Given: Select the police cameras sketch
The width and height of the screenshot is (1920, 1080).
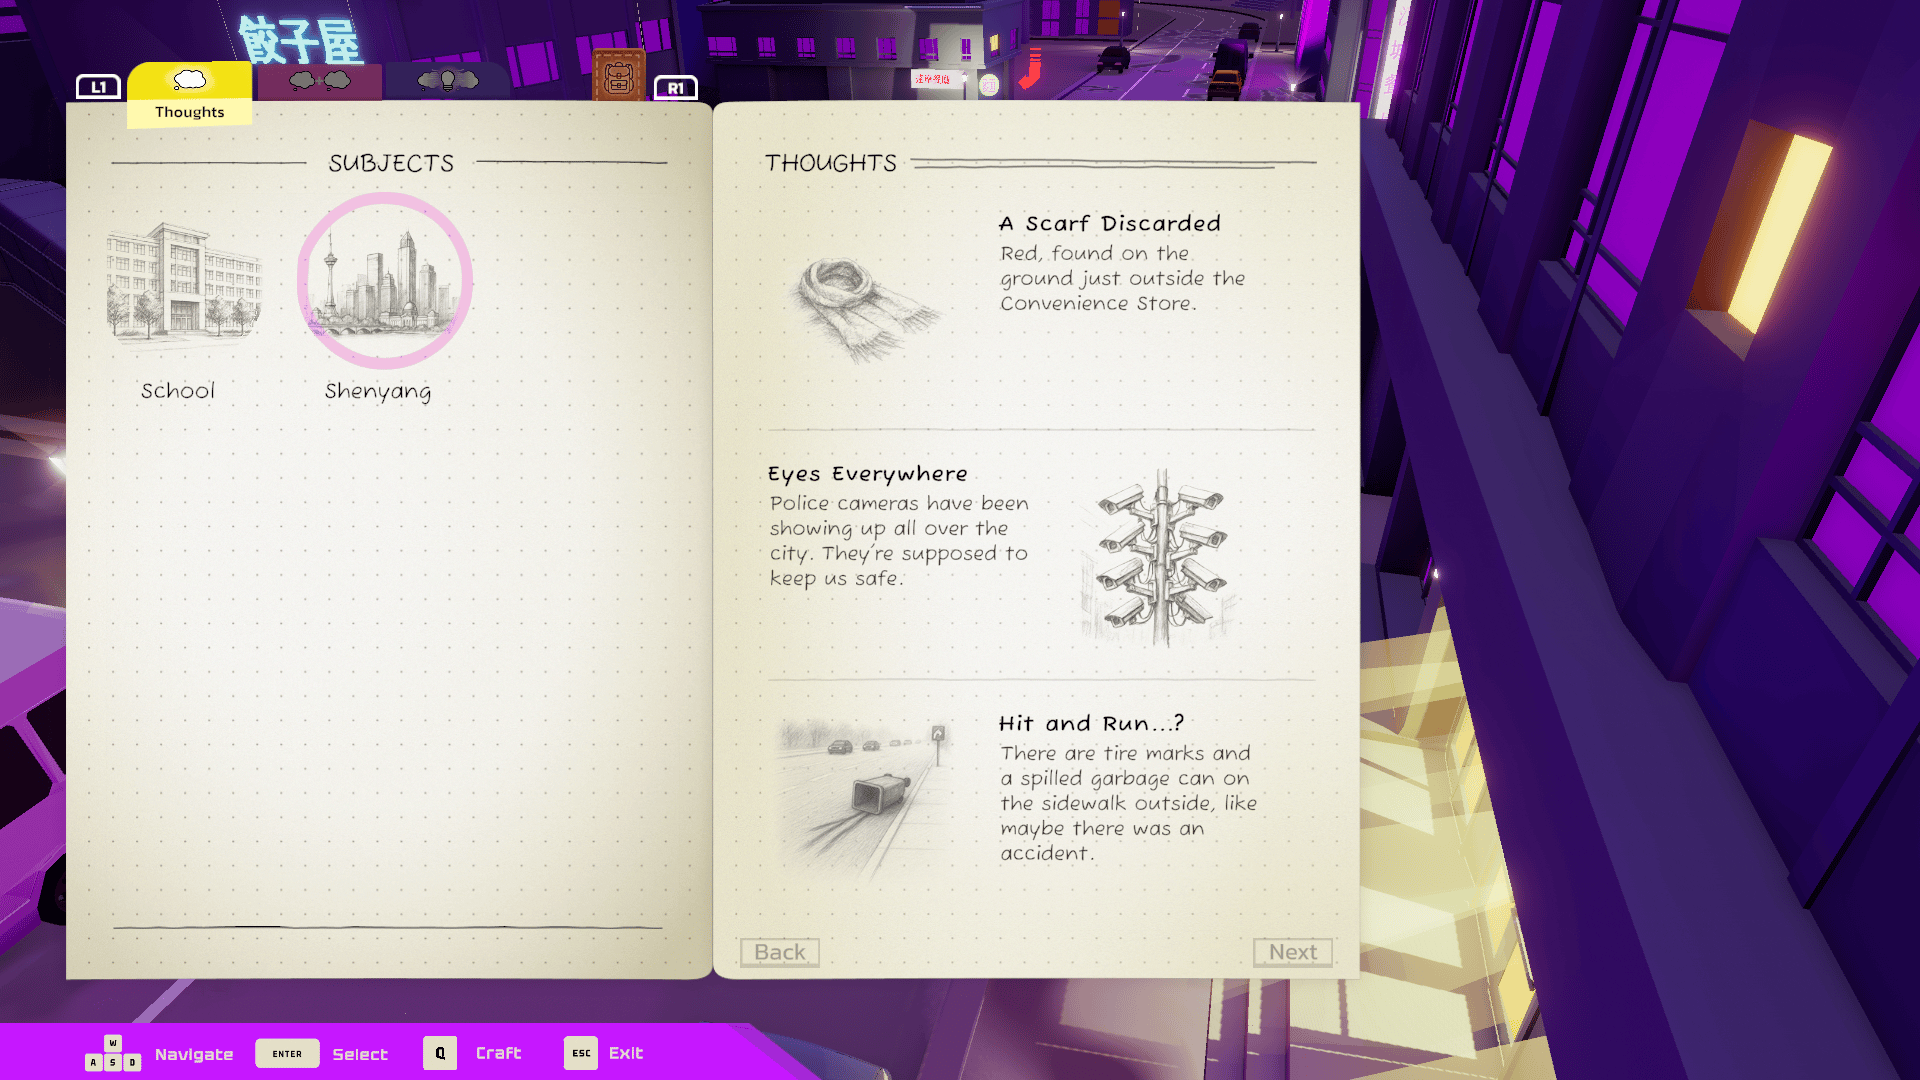Looking at the screenshot, I should pyautogui.click(x=1160, y=558).
